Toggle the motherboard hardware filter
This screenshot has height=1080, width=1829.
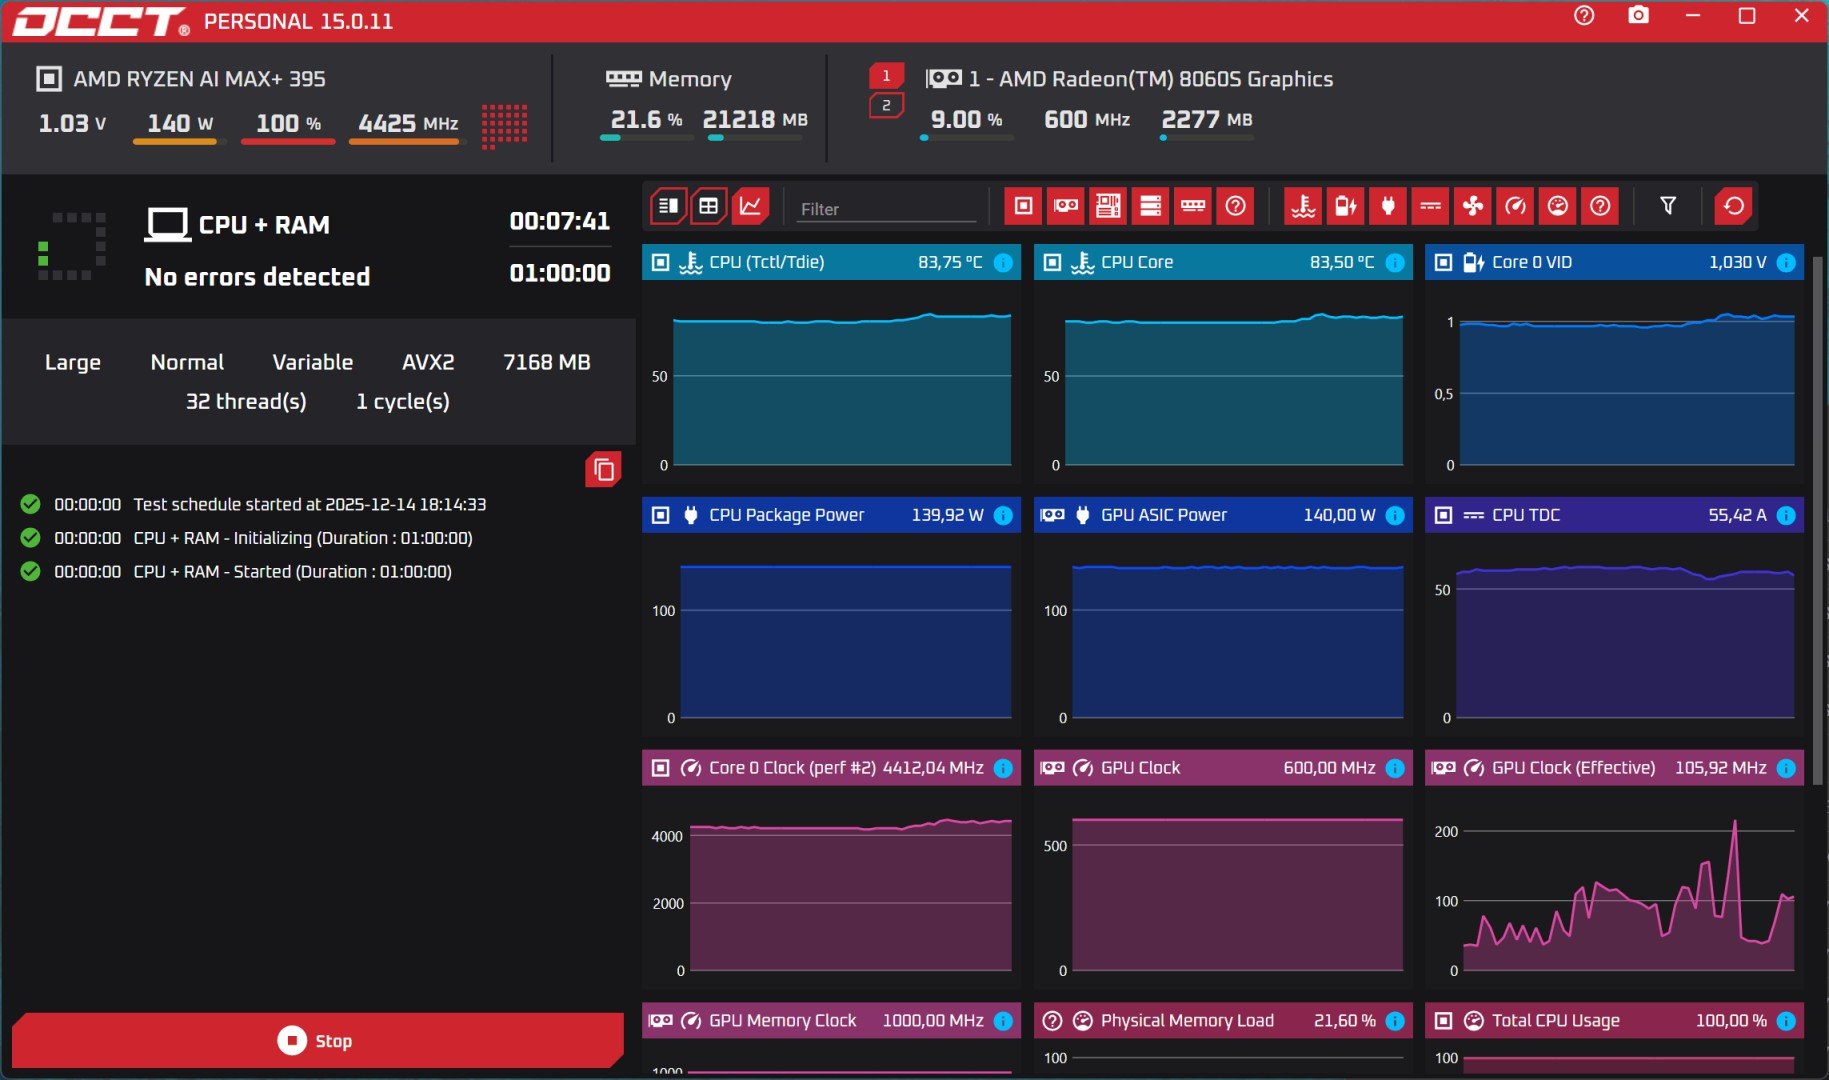[1108, 206]
